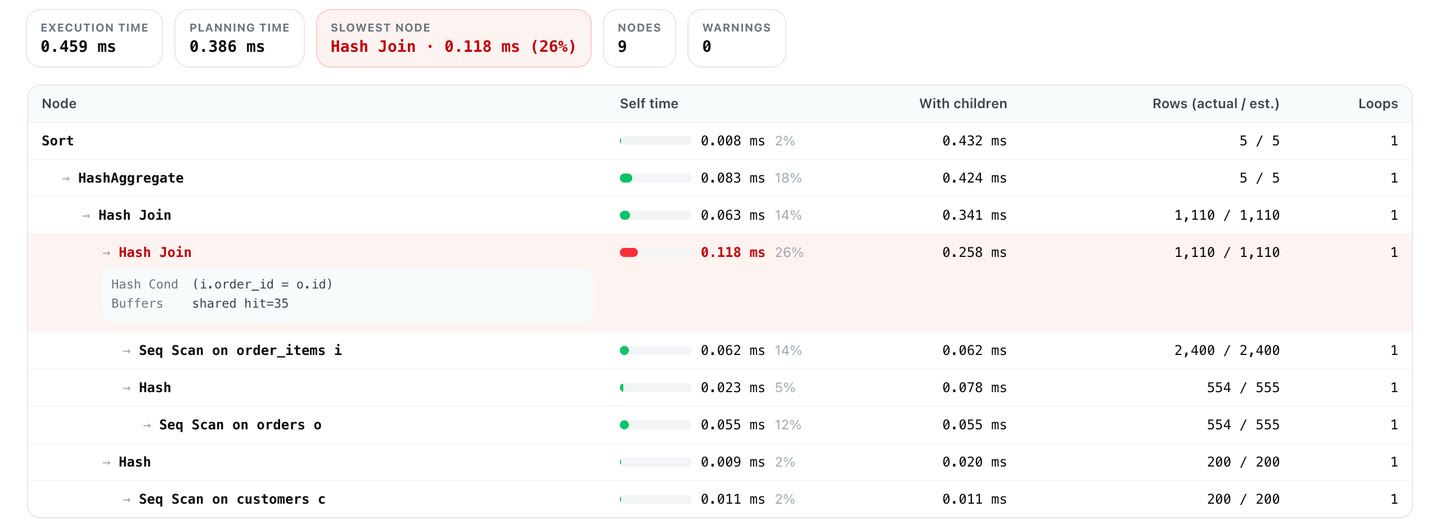
Task: Select the Hash node with 0.023 ms
Action: tap(720, 387)
